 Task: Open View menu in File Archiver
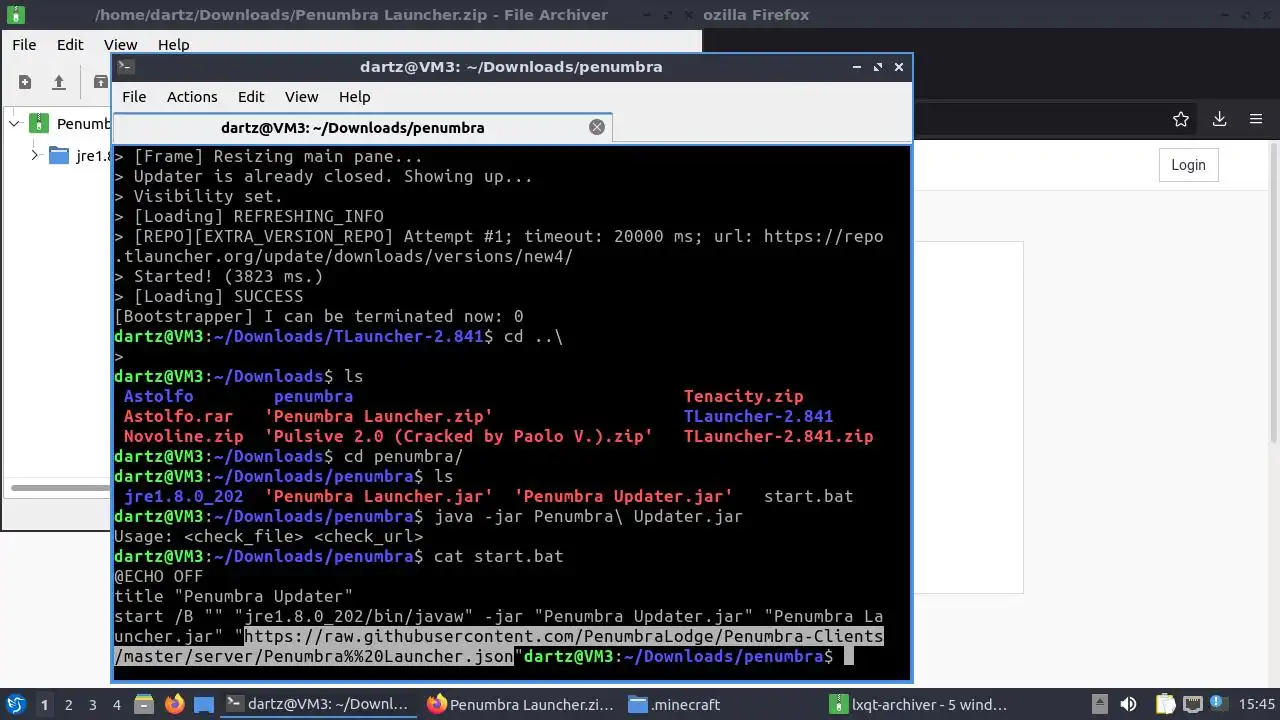[120, 44]
